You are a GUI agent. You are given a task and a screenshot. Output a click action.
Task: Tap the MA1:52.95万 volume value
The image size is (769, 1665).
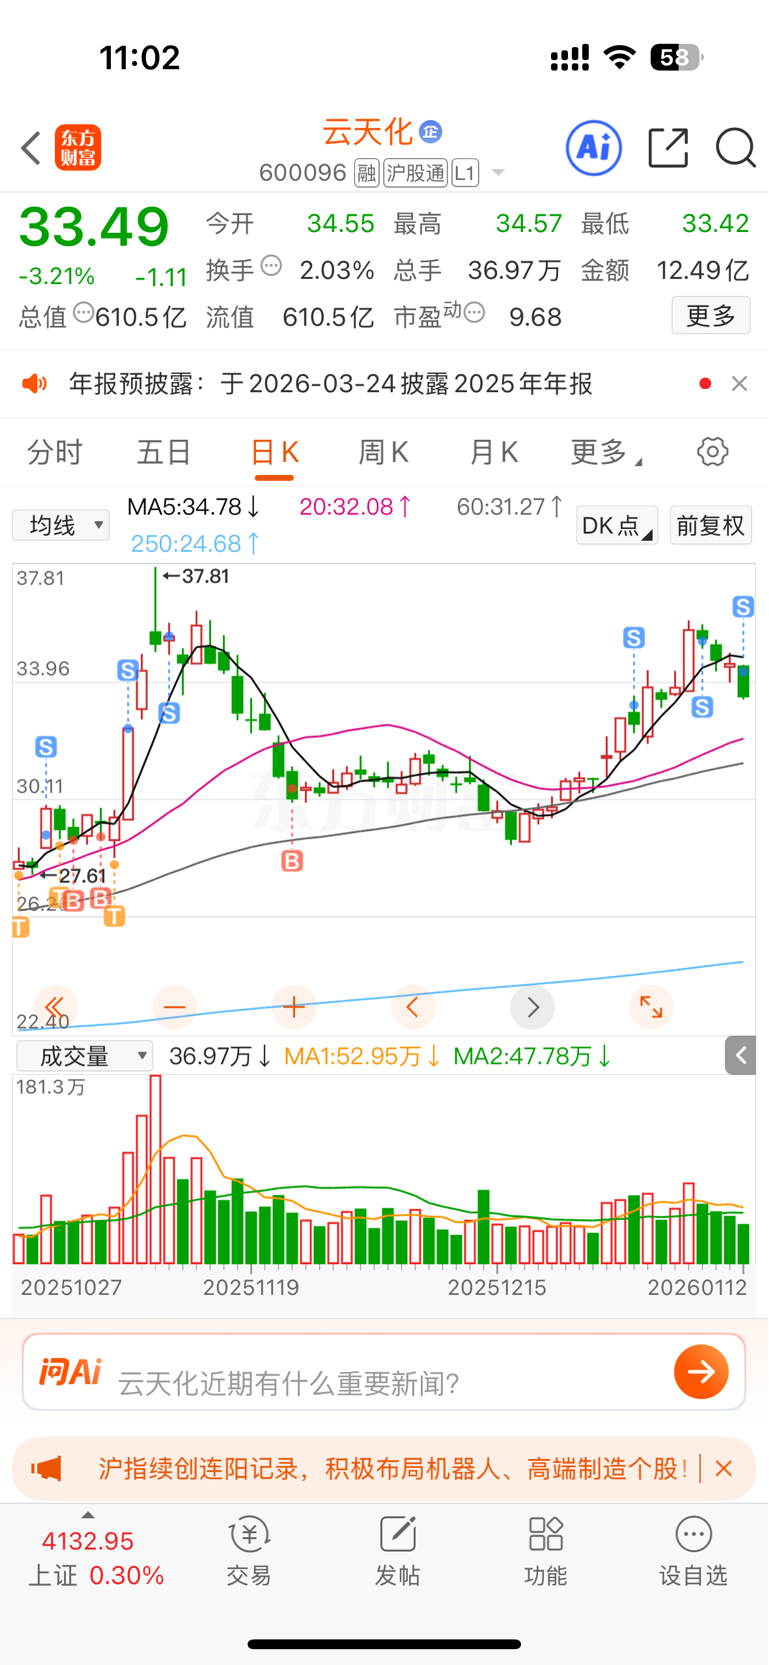click(x=362, y=1057)
